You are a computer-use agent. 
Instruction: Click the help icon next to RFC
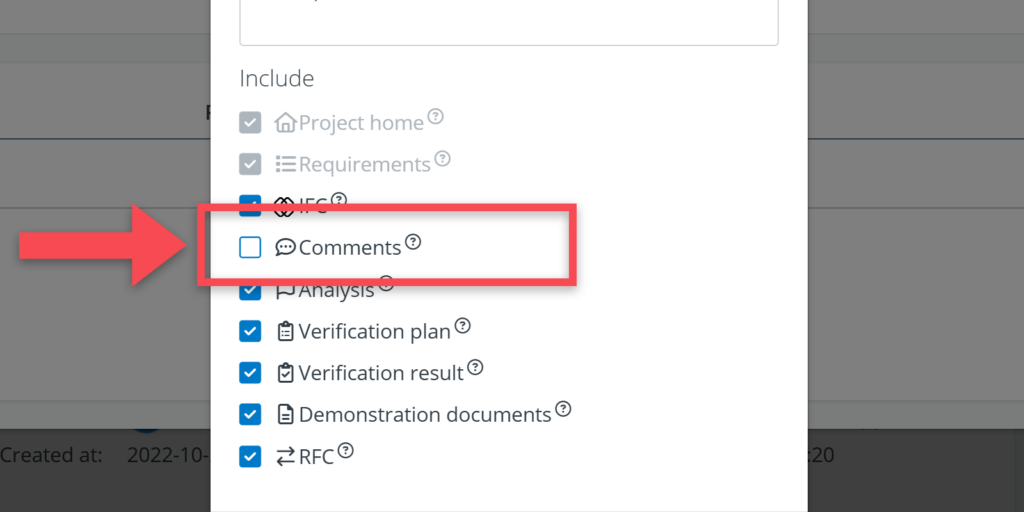(x=346, y=451)
